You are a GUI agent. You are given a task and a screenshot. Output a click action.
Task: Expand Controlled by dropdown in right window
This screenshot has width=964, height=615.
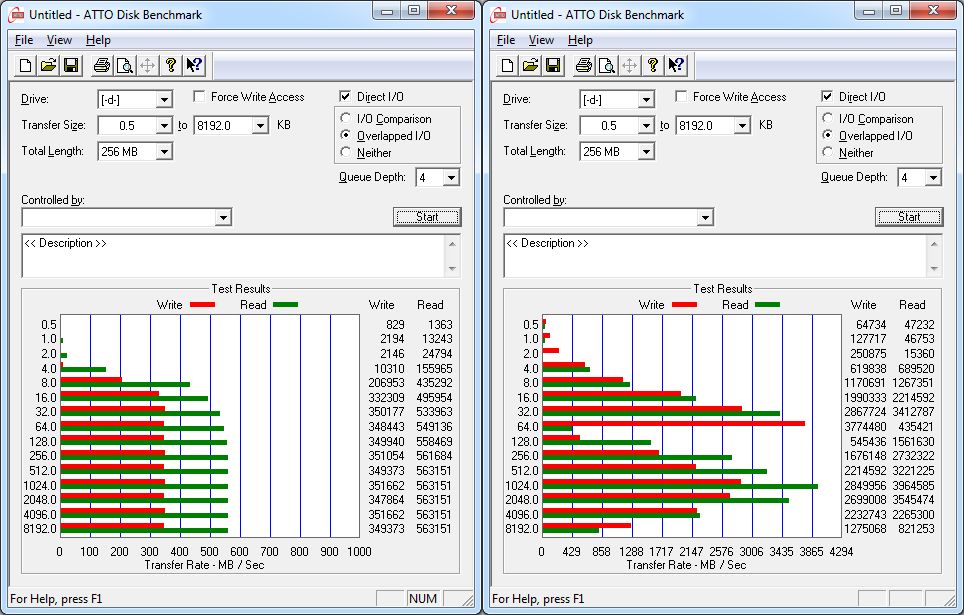tap(705, 217)
